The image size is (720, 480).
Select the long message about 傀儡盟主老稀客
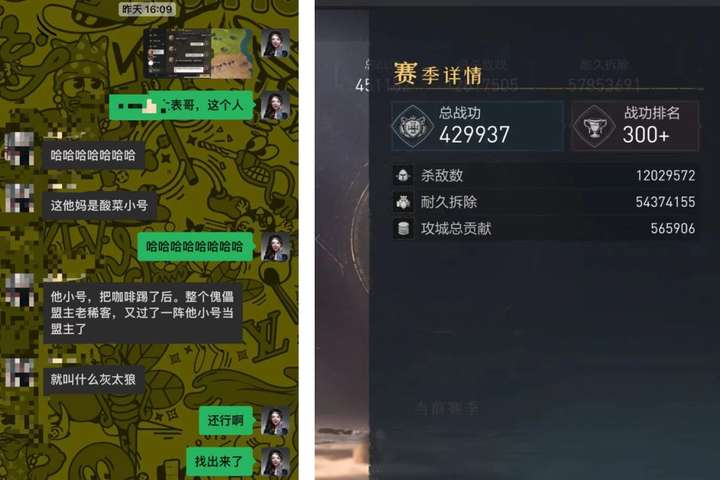coord(142,313)
